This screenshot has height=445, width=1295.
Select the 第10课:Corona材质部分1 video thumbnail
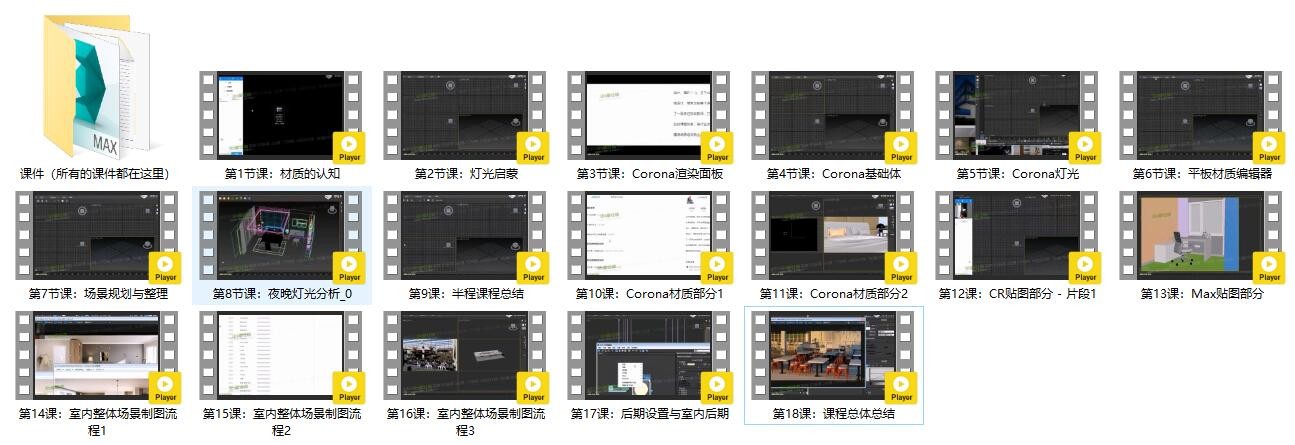(649, 236)
